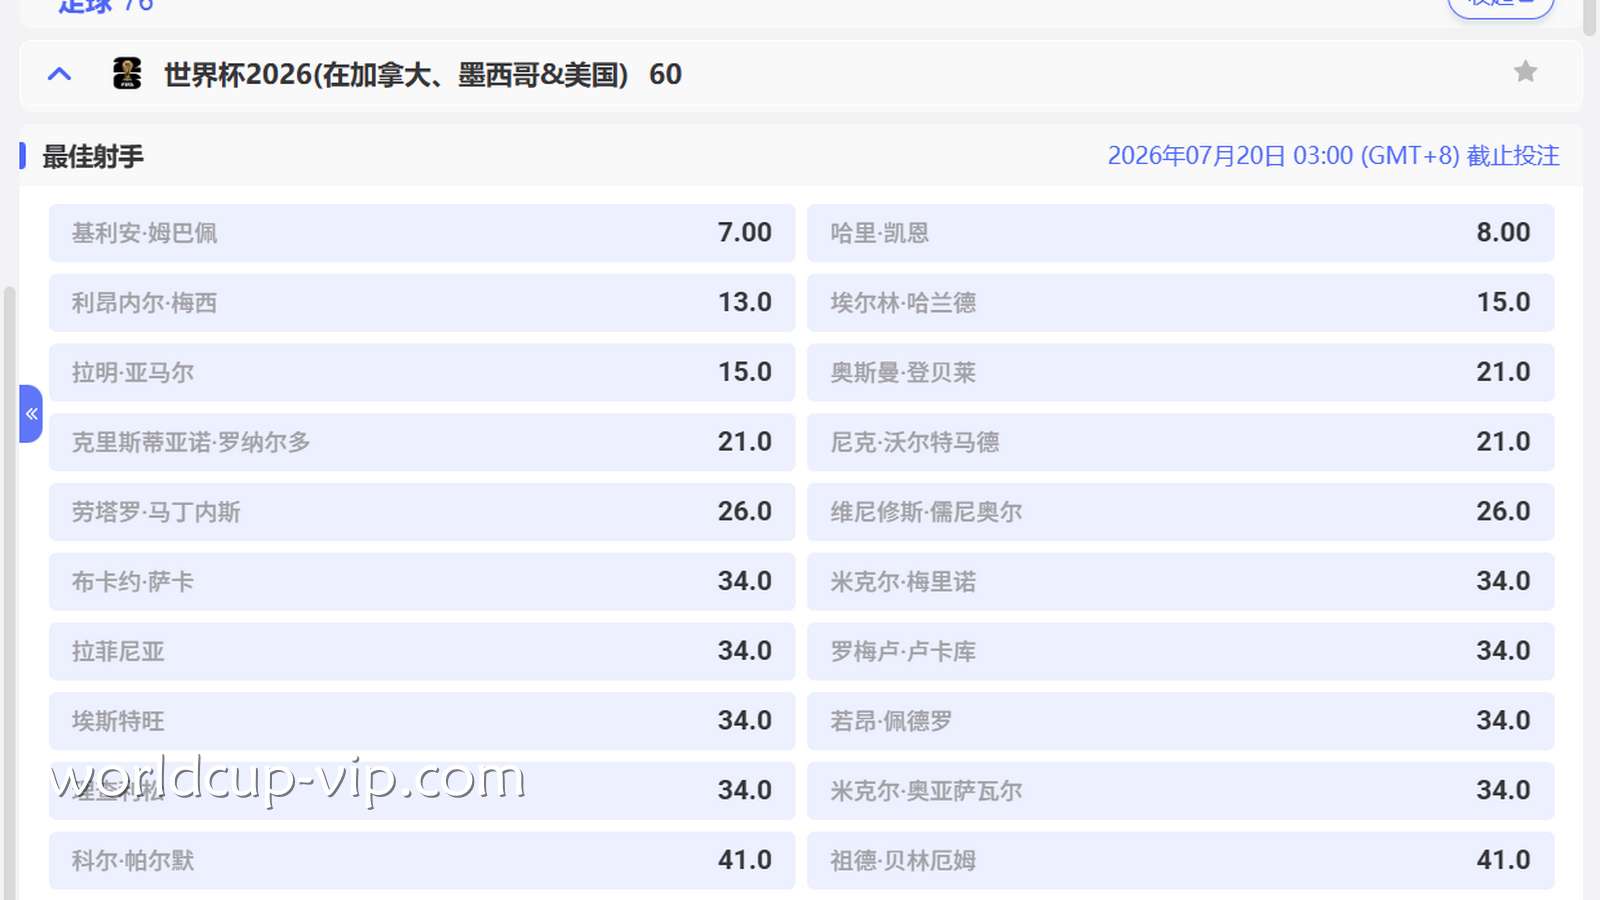The height and width of the screenshot is (900, 1600).
Task: Select 维尼修斯·儒尼奥尔 at 26.0
Action: tap(1178, 511)
